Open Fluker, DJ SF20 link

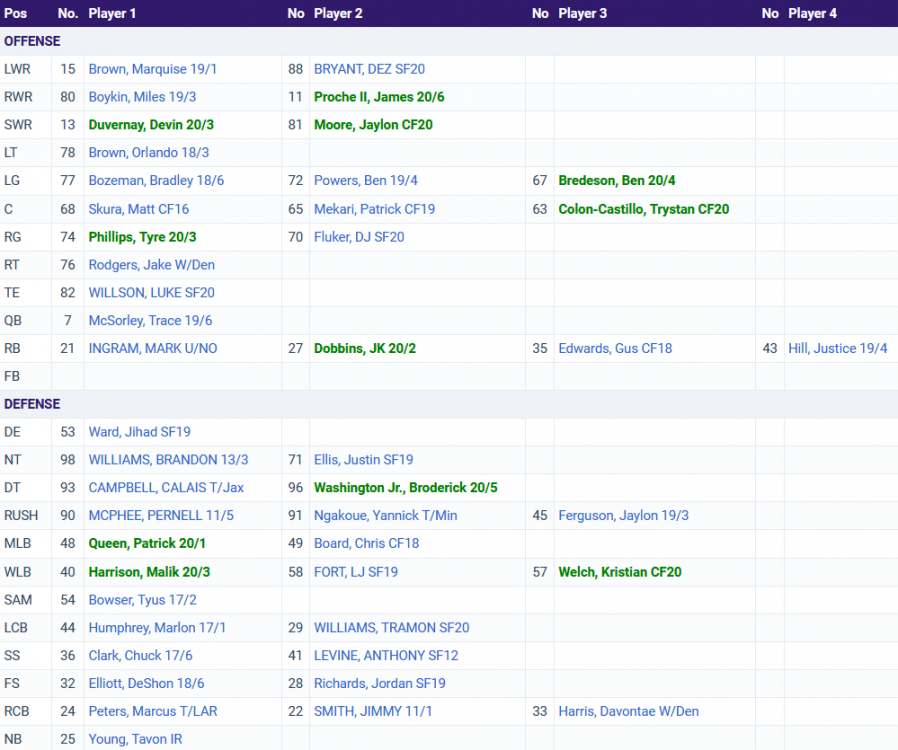[x=359, y=237]
